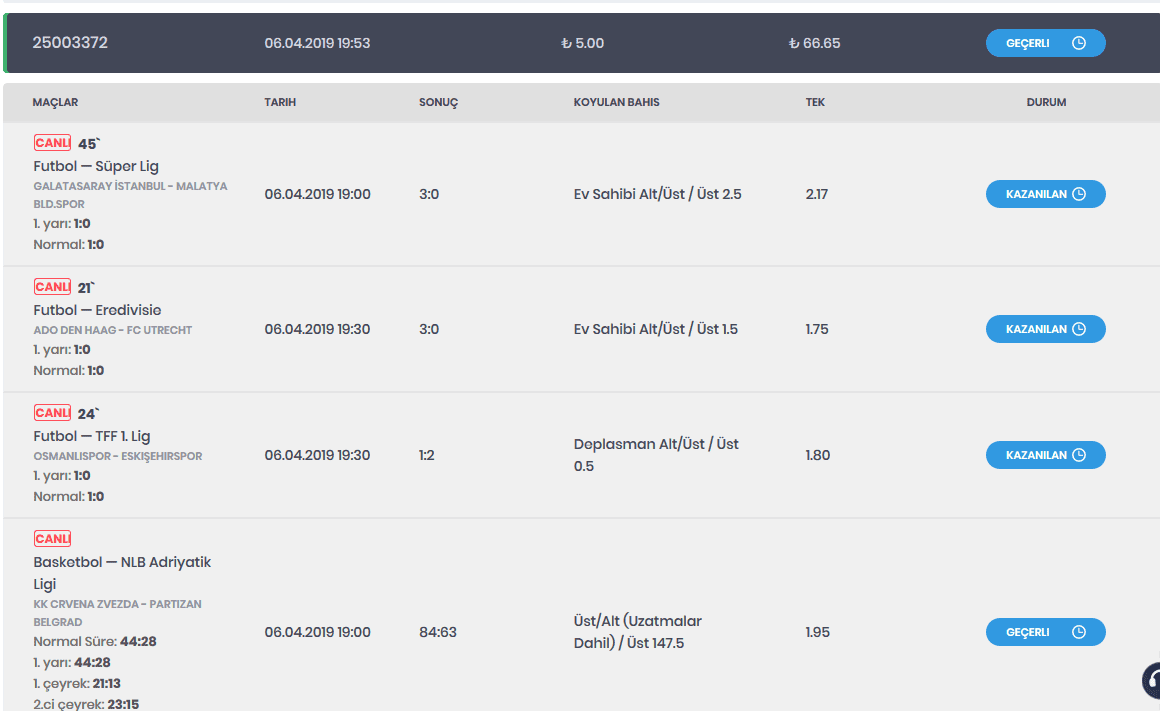Click clock icon in top Geçerli badge
Viewport: 1160px width, 714px height.
pyautogui.click(x=1078, y=43)
